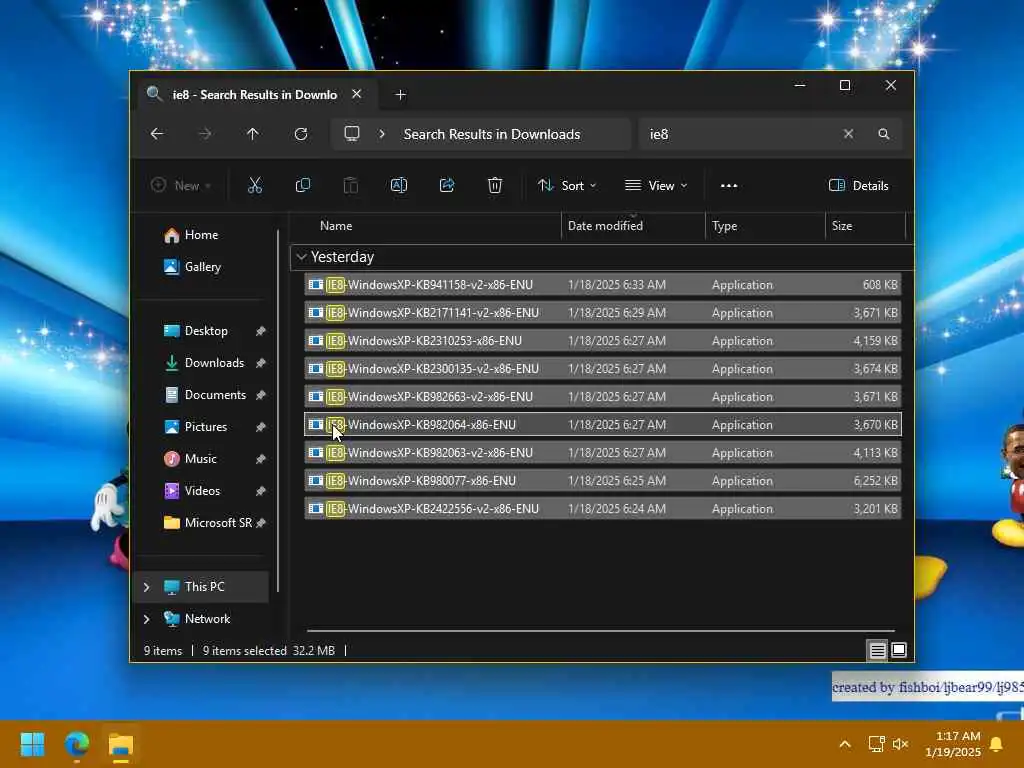Click the forward navigation arrow

tap(205, 134)
